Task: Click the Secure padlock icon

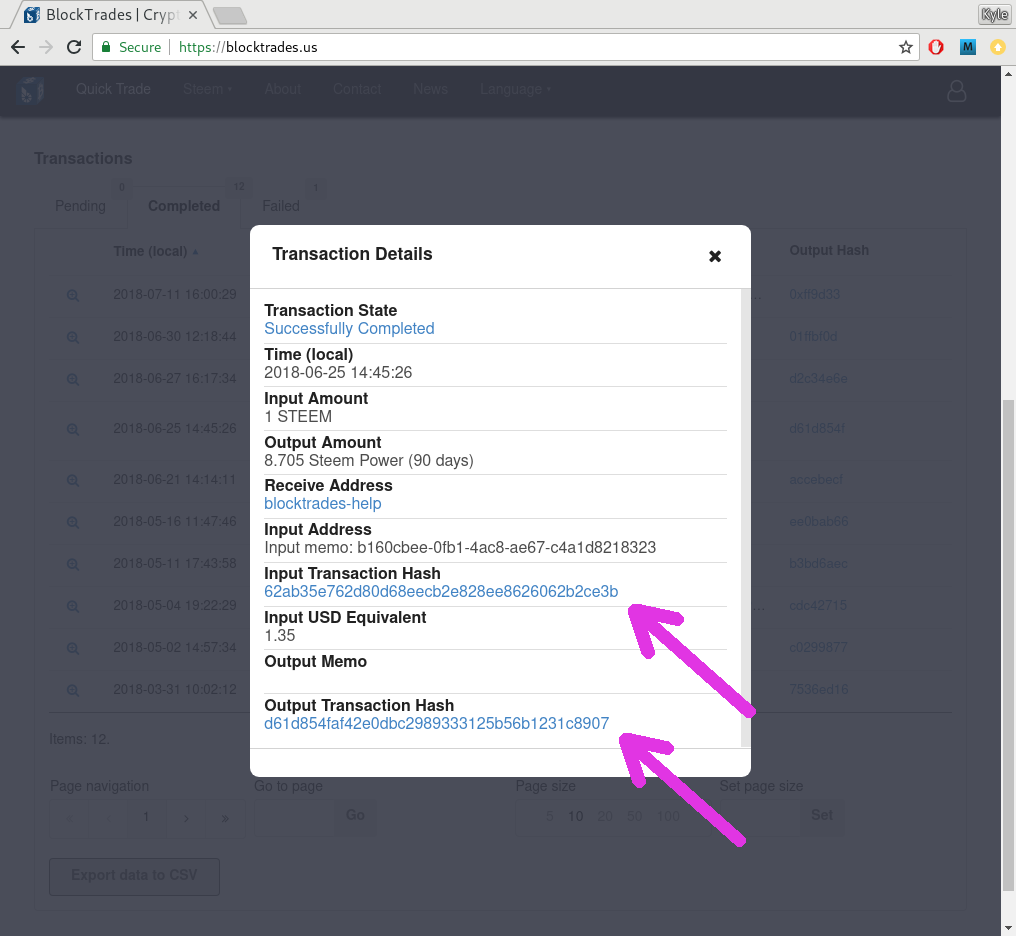Action: tap(106, 47)
